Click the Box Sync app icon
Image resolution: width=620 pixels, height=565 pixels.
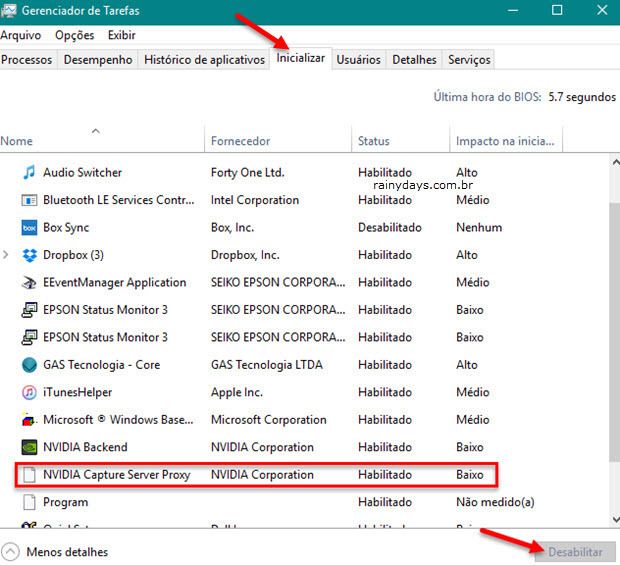pyautogui.click(x=29, y=228)
